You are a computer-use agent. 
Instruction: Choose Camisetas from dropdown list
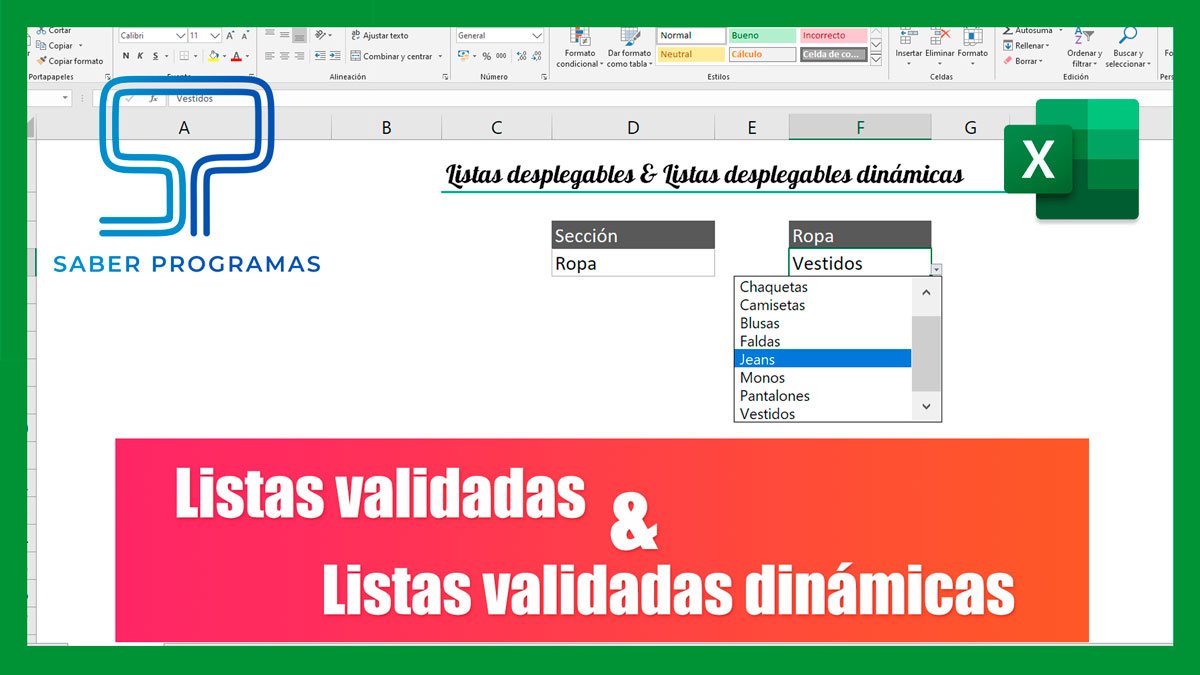pyautogui.click(x=823, y=305)
